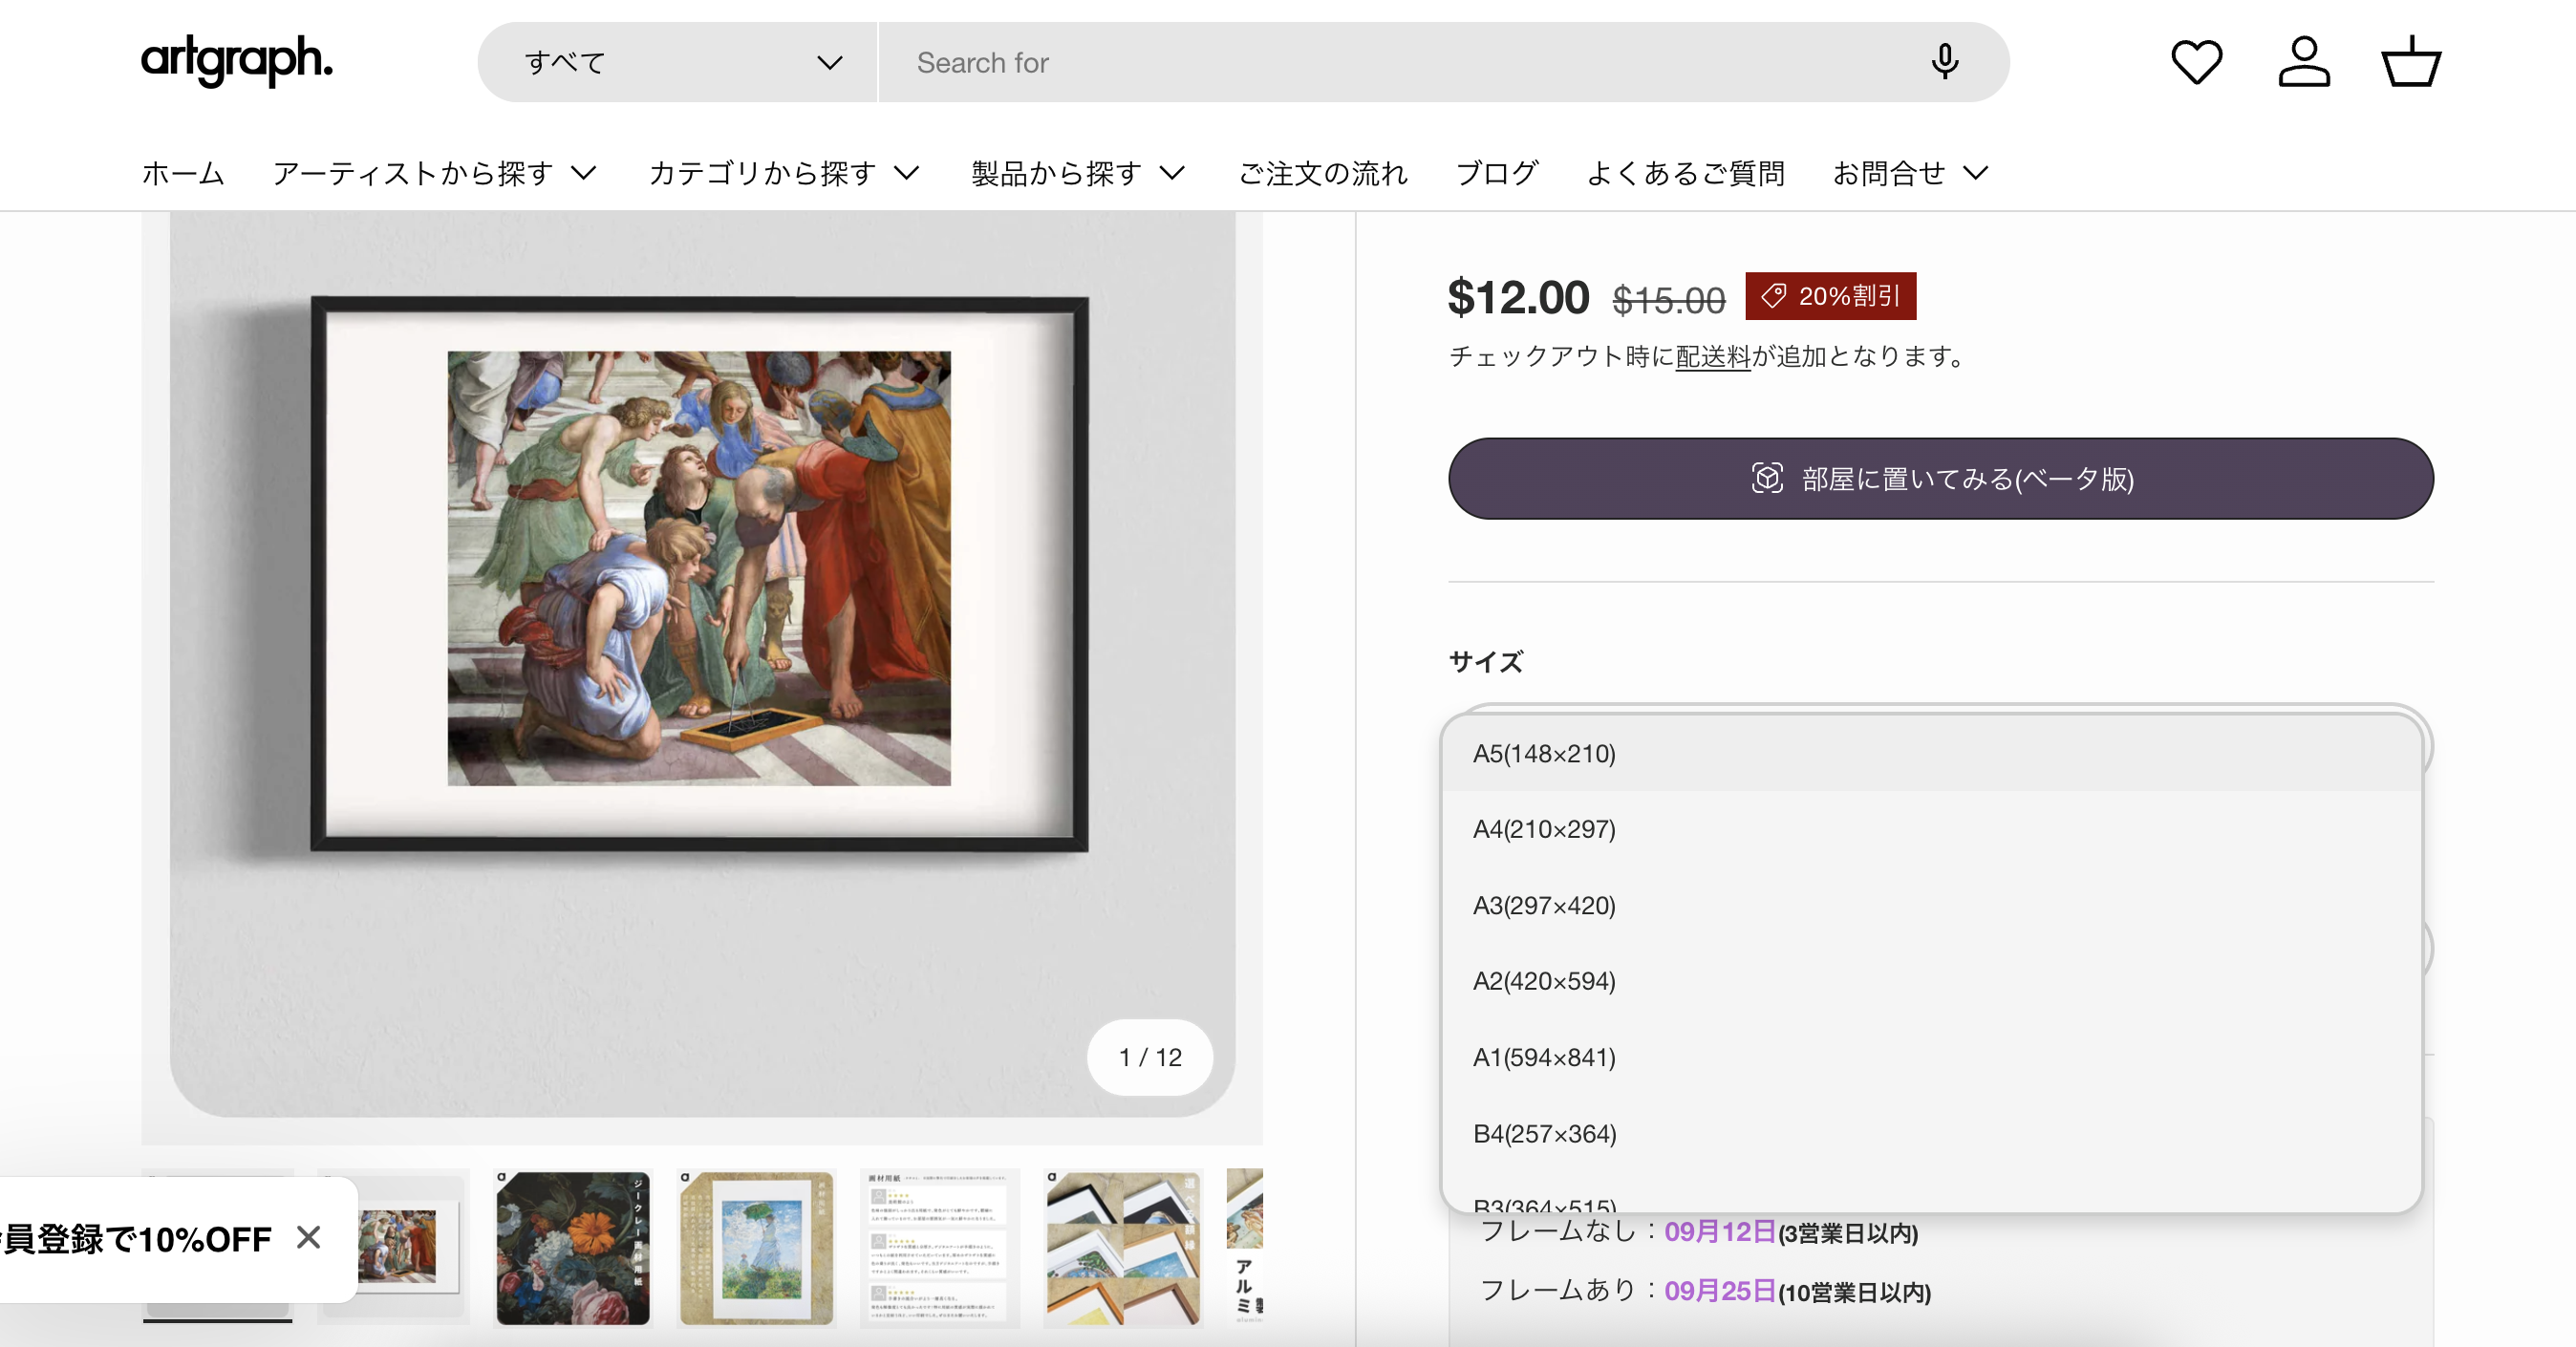Select the Monet parasol woman thumbnail

pyautogui.click(x=756, y=1248)
